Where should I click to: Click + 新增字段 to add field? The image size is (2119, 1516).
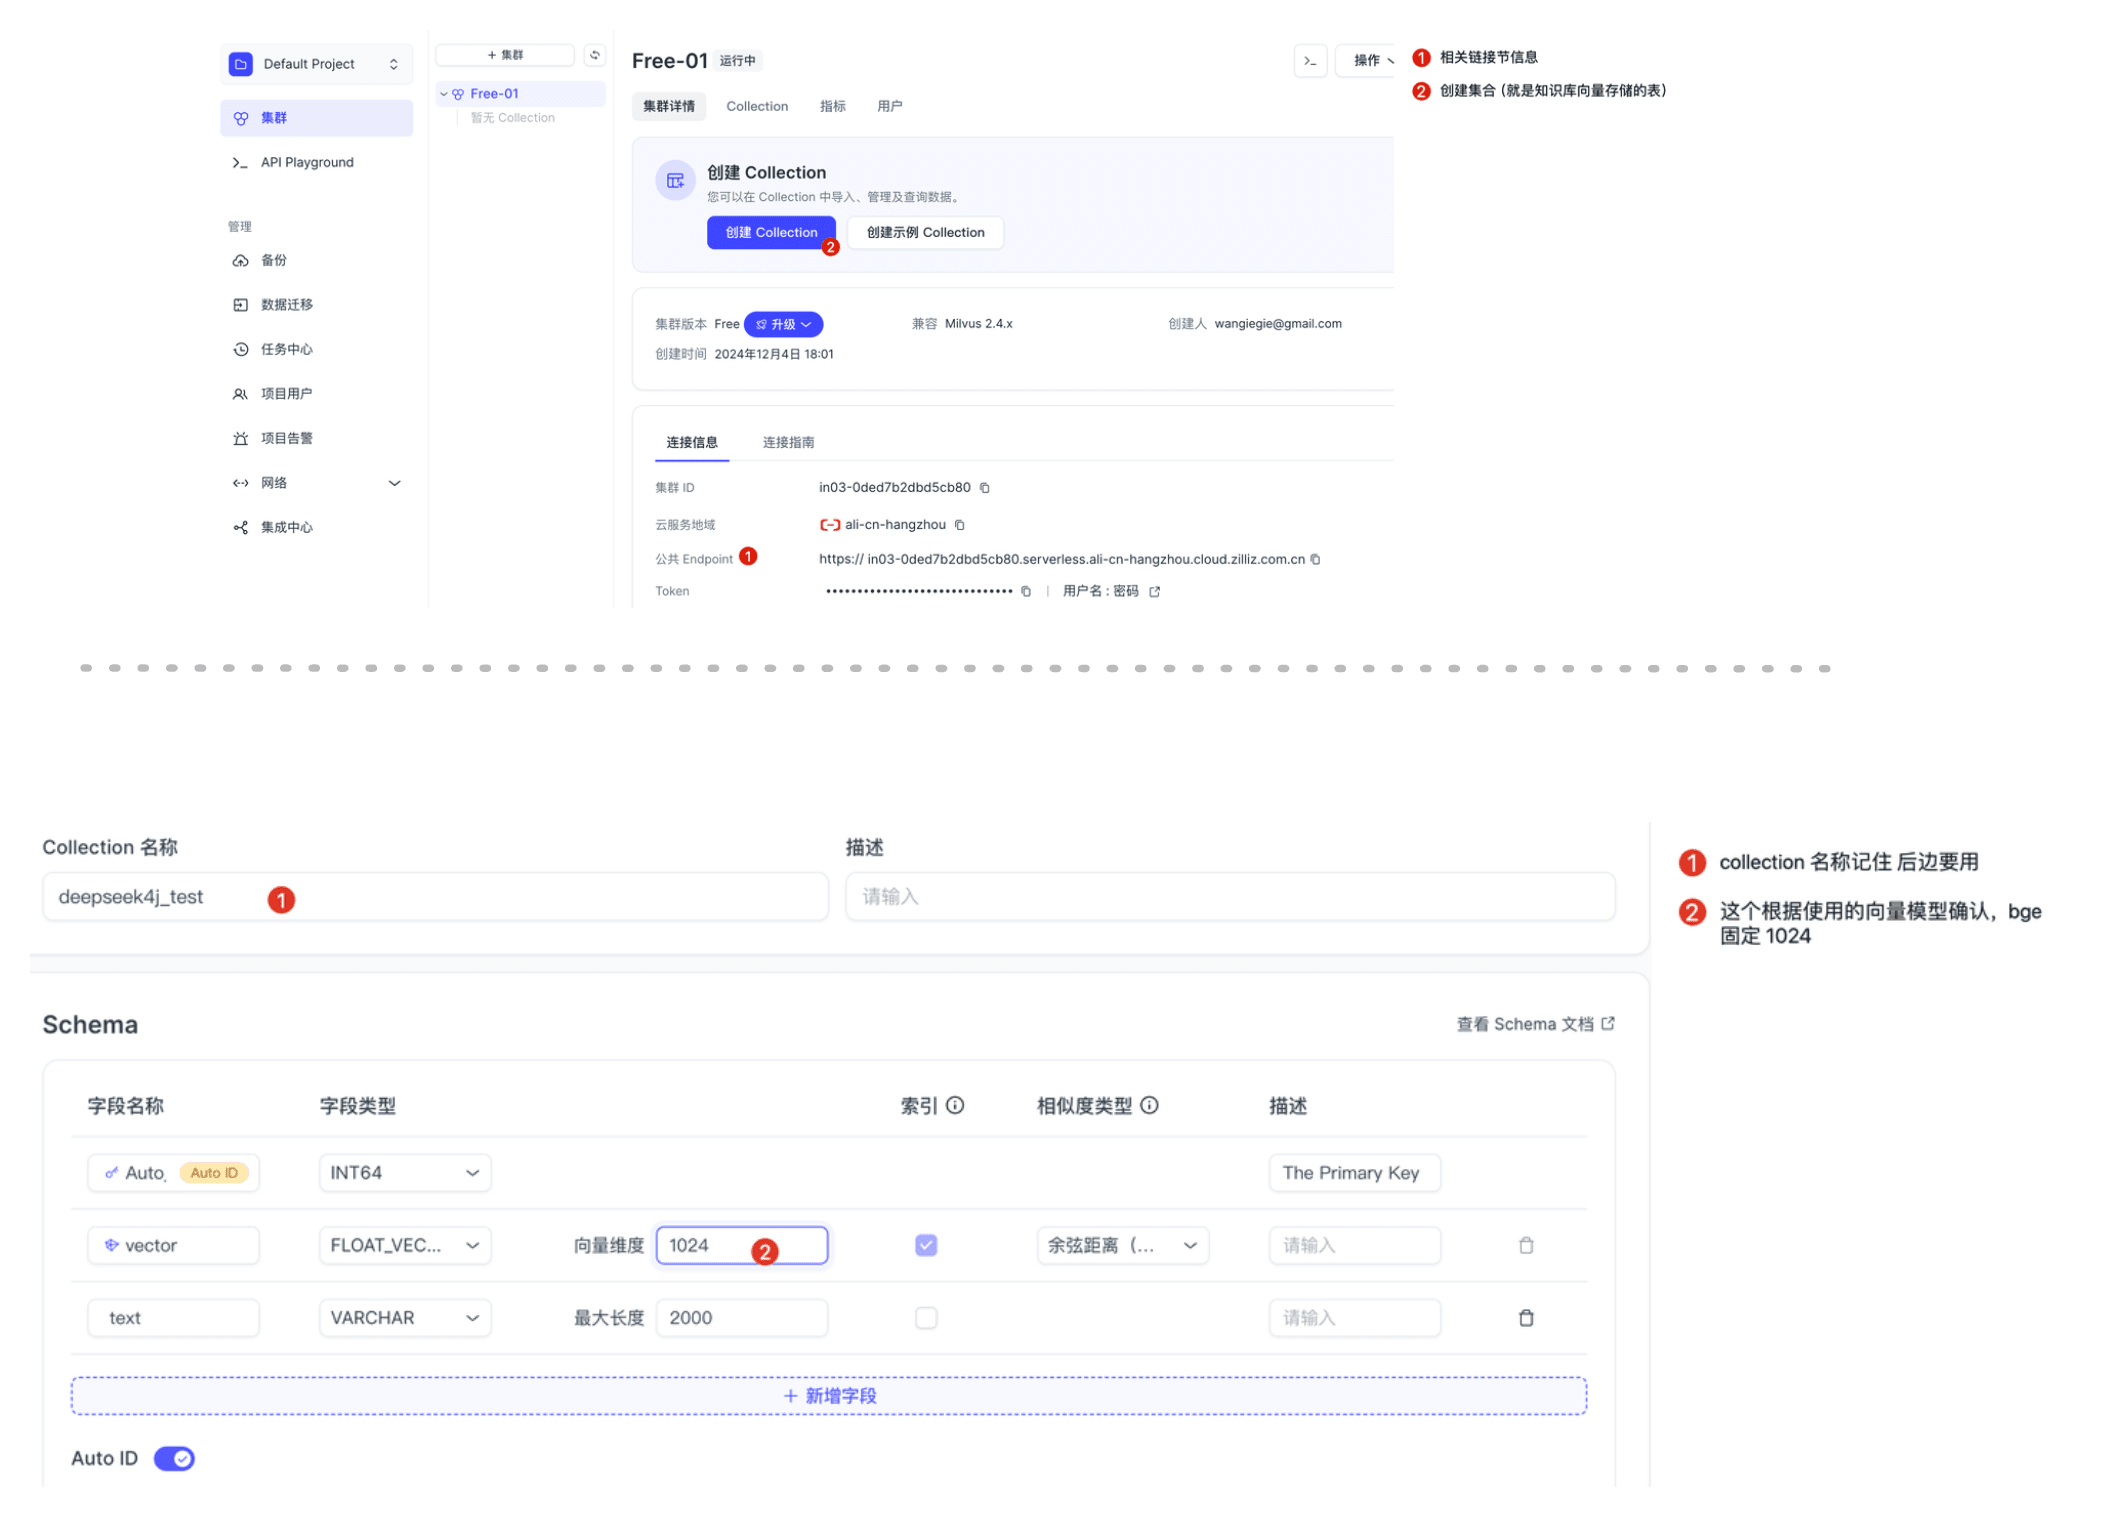point(829,1396)
